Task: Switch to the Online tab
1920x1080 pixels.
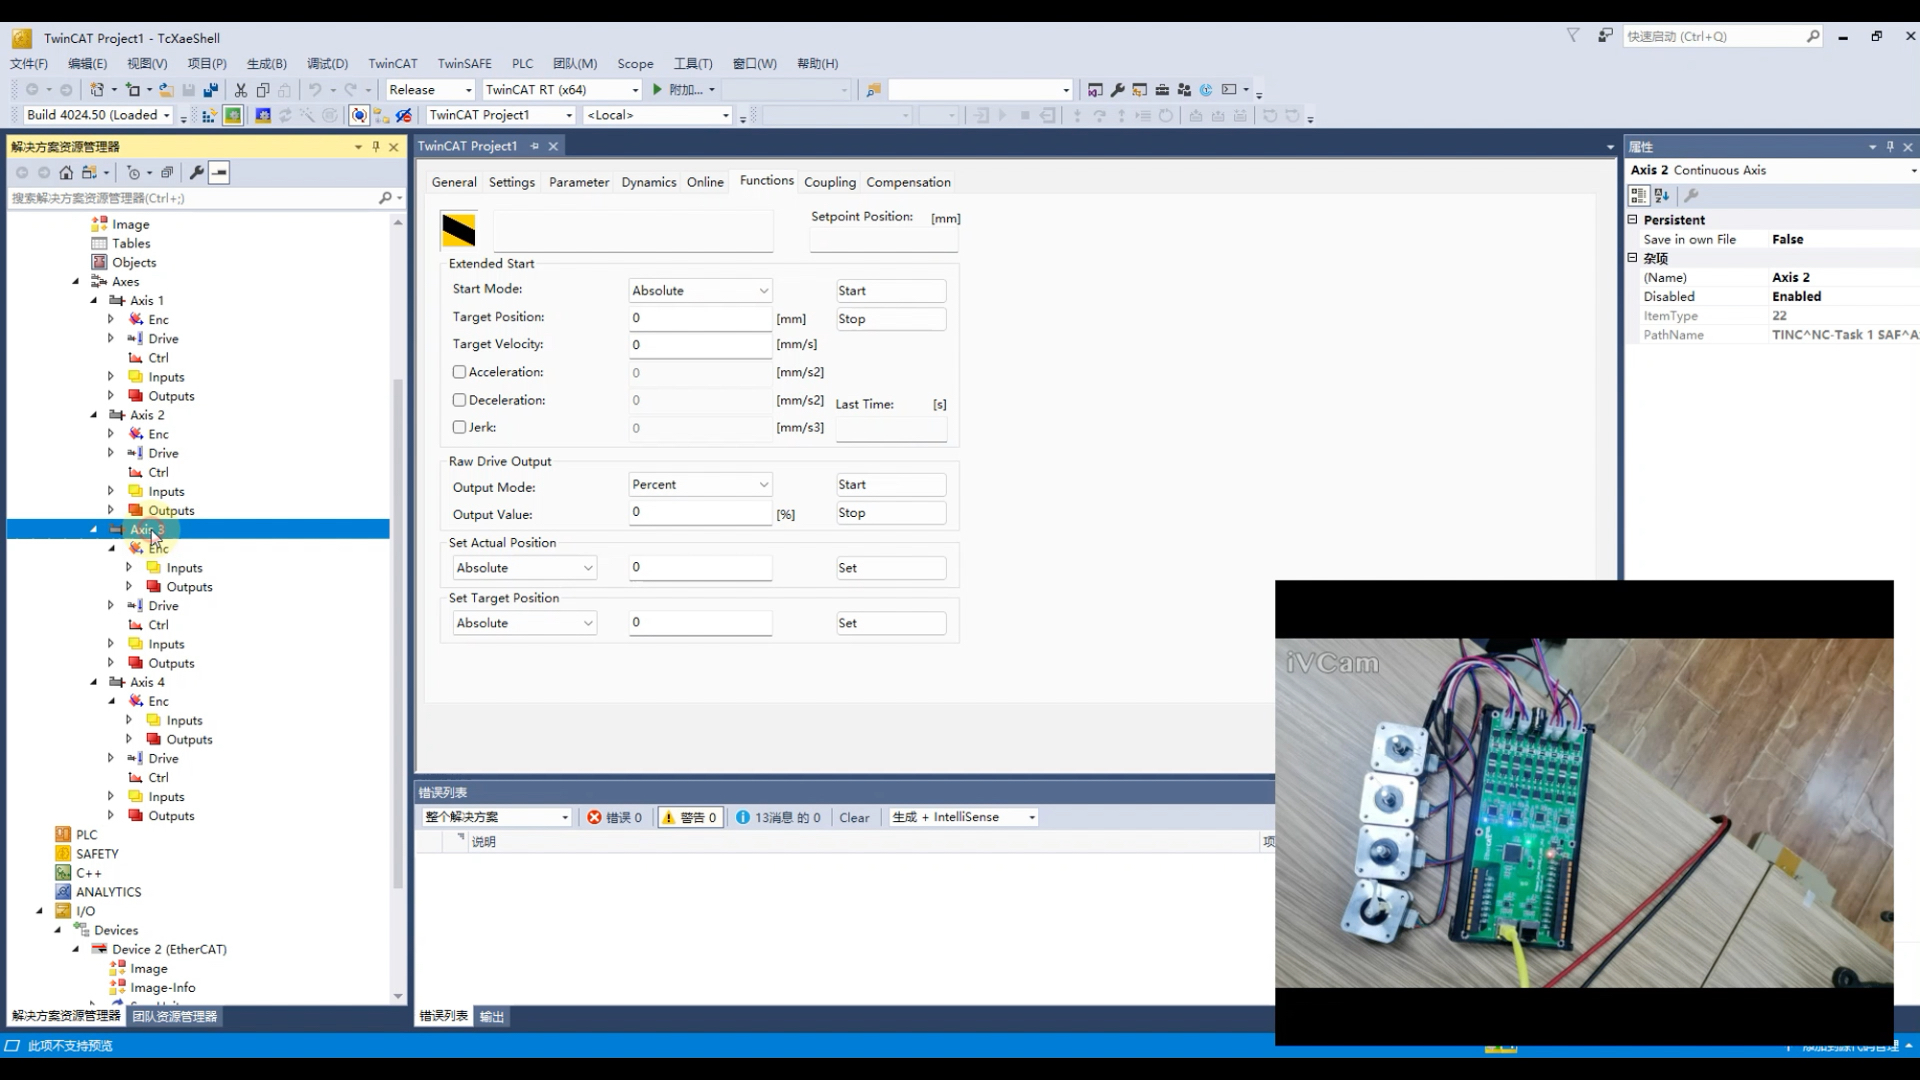Action: tap(704, 182)
